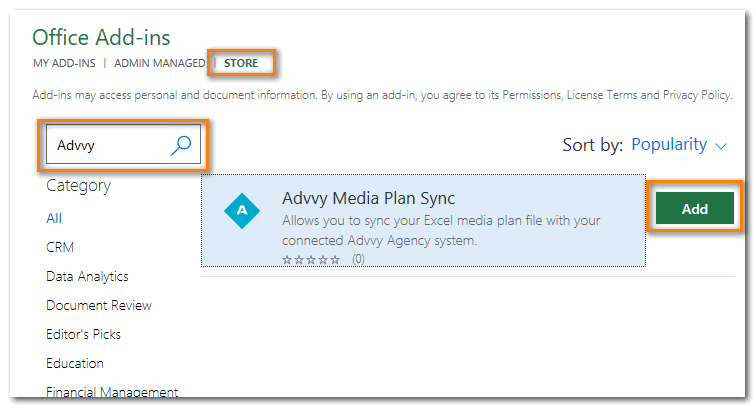Open the Financial Management category
Viewport: 756px width, 408px height.
tap(112, 392)
